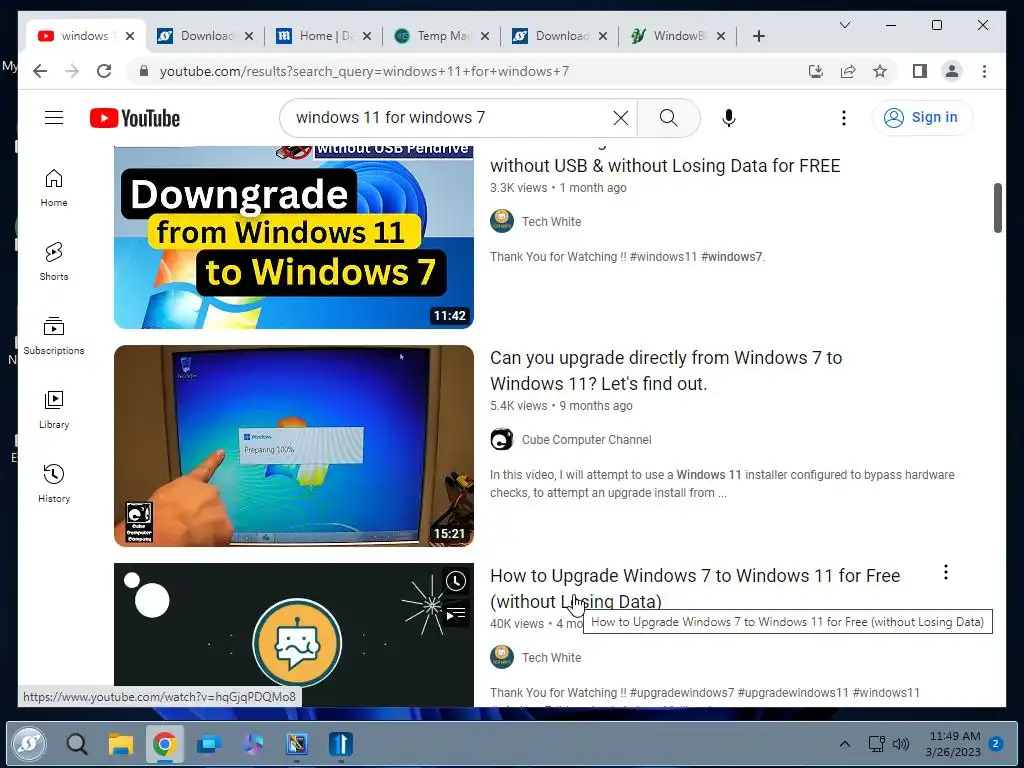This screenshot has width=1024, height=768.
Task: Close the Temp Mail tab
Action: pos(485,36)
